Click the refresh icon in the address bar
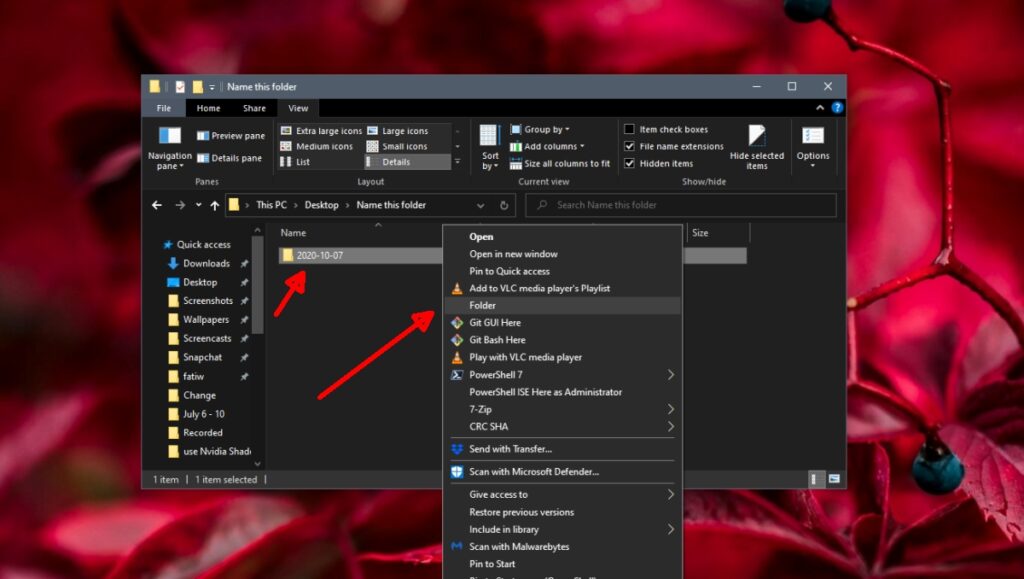The height and width of the screenshot is (579, 1024). (503, 204)
